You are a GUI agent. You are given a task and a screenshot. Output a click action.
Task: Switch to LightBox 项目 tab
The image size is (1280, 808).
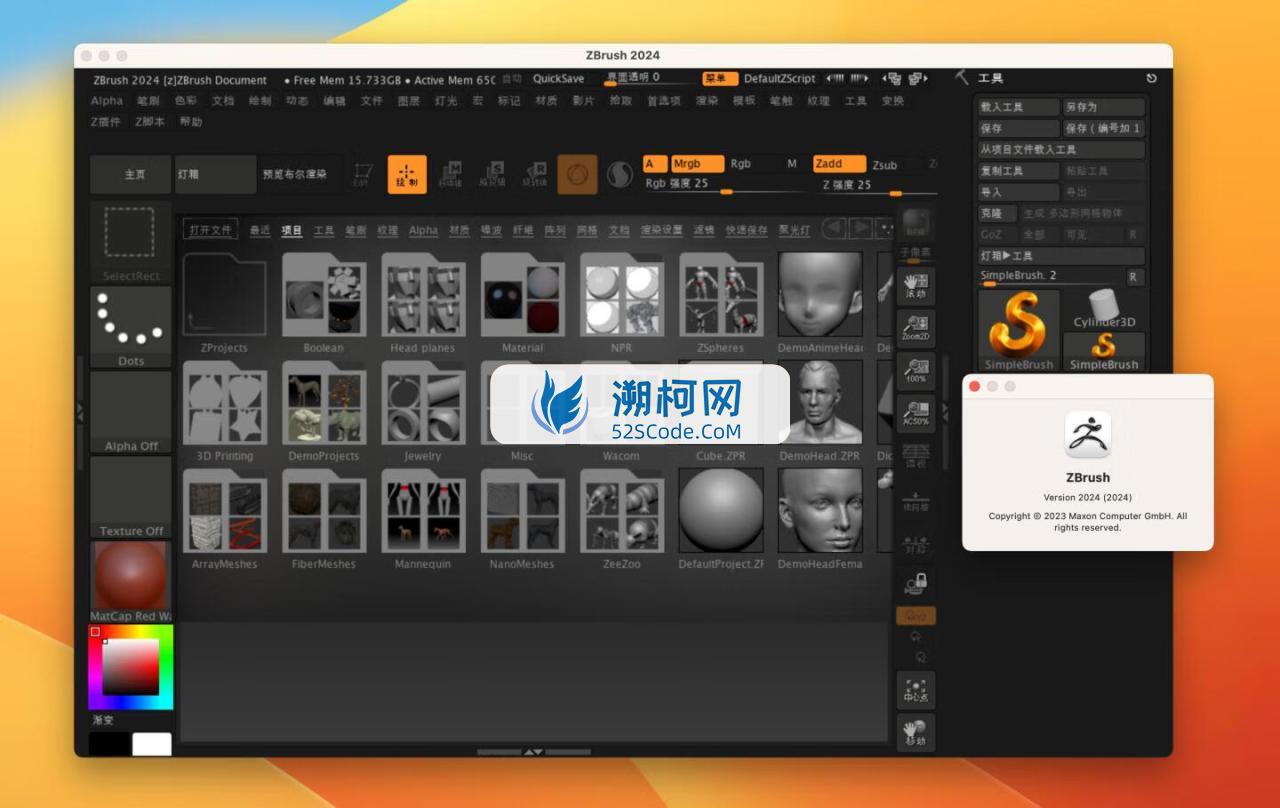(x=292, y=230)
